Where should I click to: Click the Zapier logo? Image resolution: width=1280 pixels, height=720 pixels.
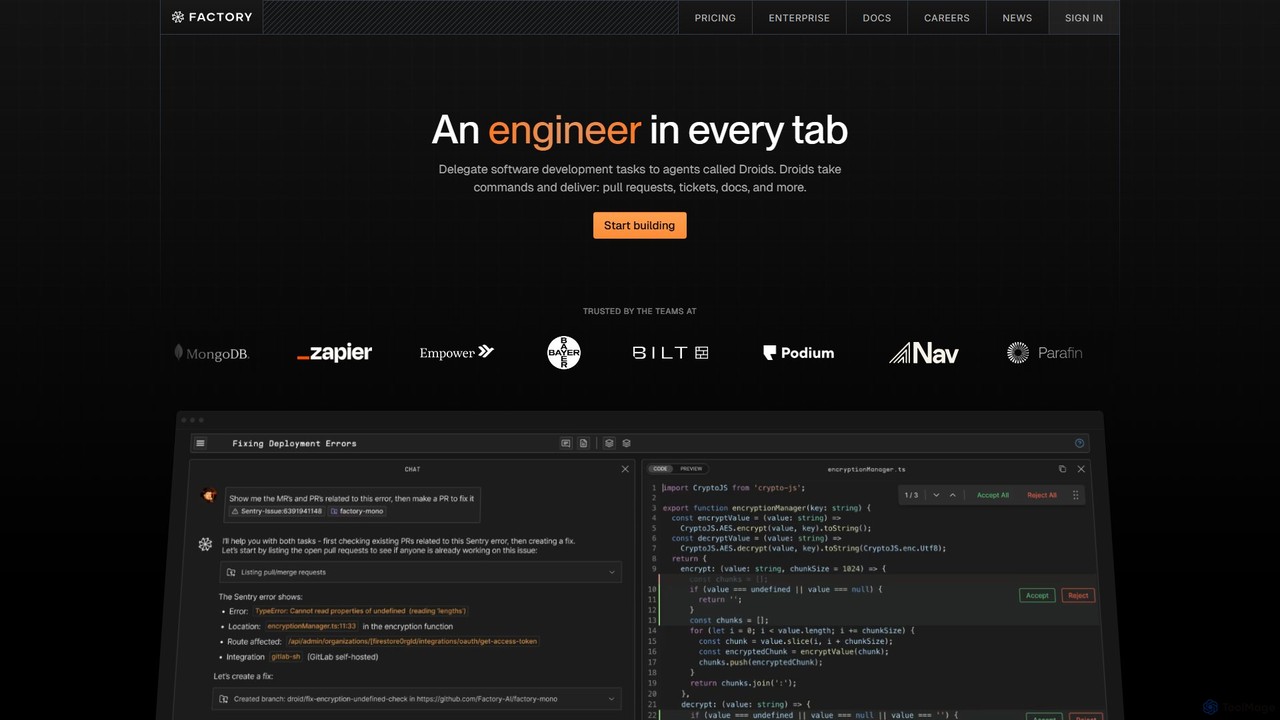(334, 352)
